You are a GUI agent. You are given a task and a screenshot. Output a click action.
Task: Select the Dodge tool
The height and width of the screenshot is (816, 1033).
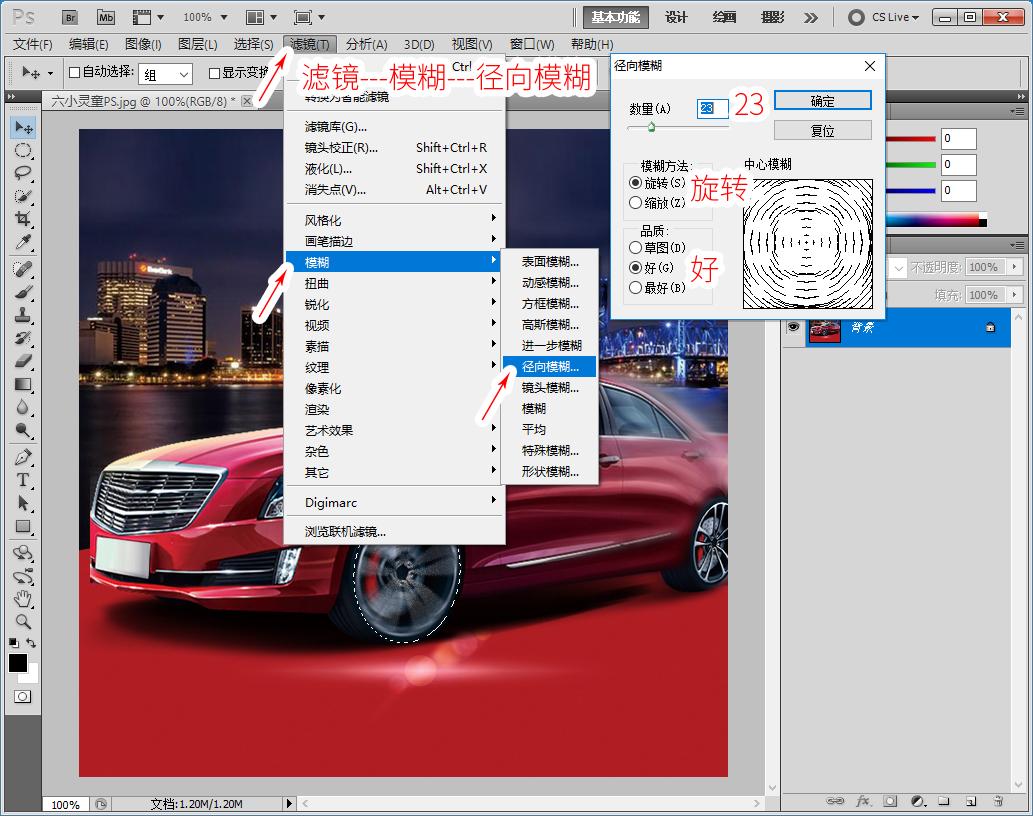(23, 430)
